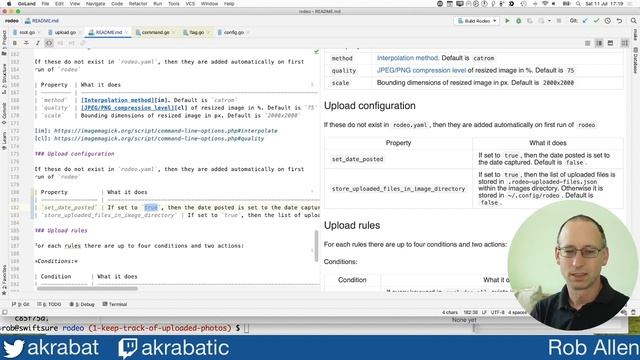Viewport: 640px width, 360px height.
Task: Open the Favorites tool window
Action: tap(4, 280)
